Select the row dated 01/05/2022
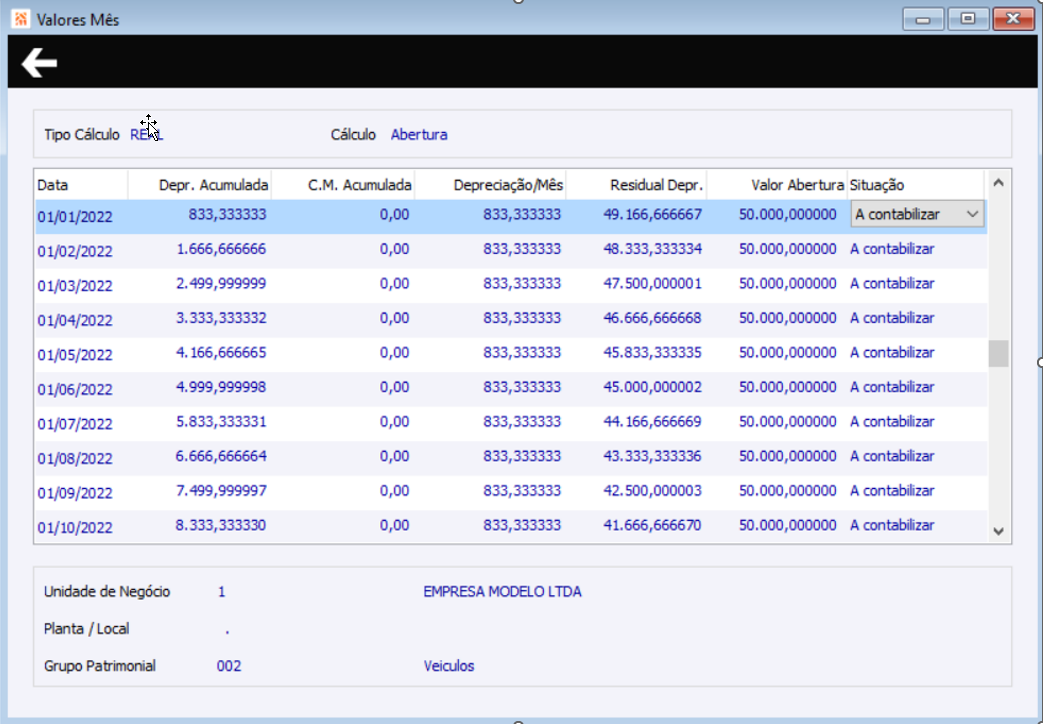This screenshot has height=724, width=1043. tap(511, 355)
